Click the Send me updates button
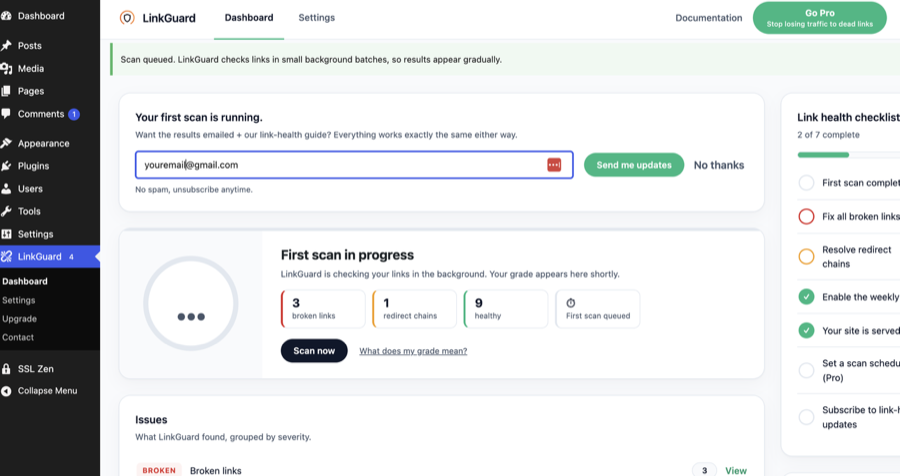 tap(634, 165)
